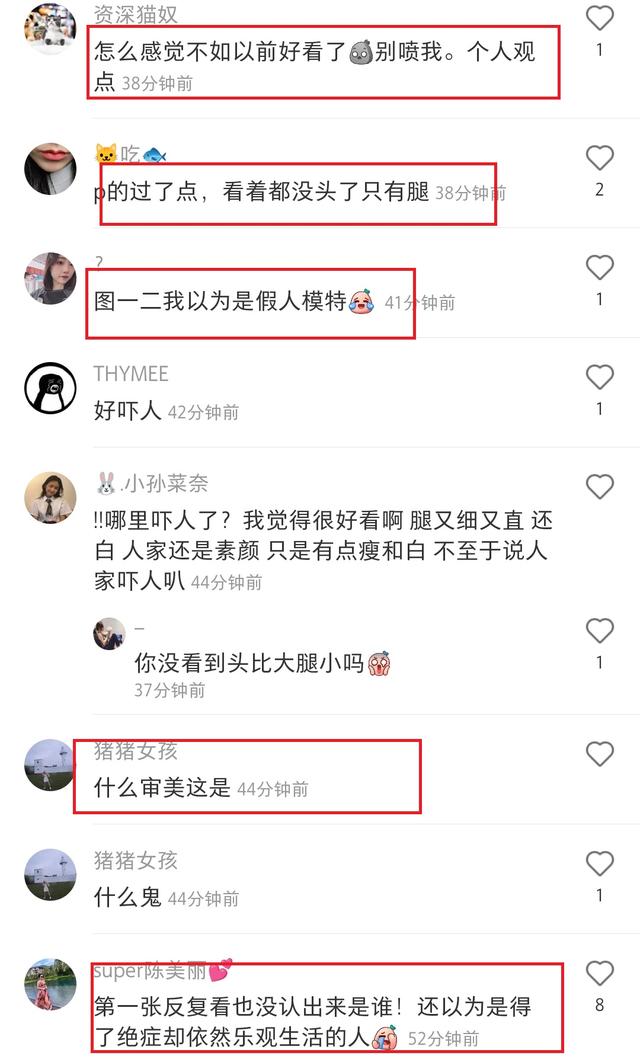Like the '什么审美这是' comment
The image size is (640, 1059).
(599, 754)
